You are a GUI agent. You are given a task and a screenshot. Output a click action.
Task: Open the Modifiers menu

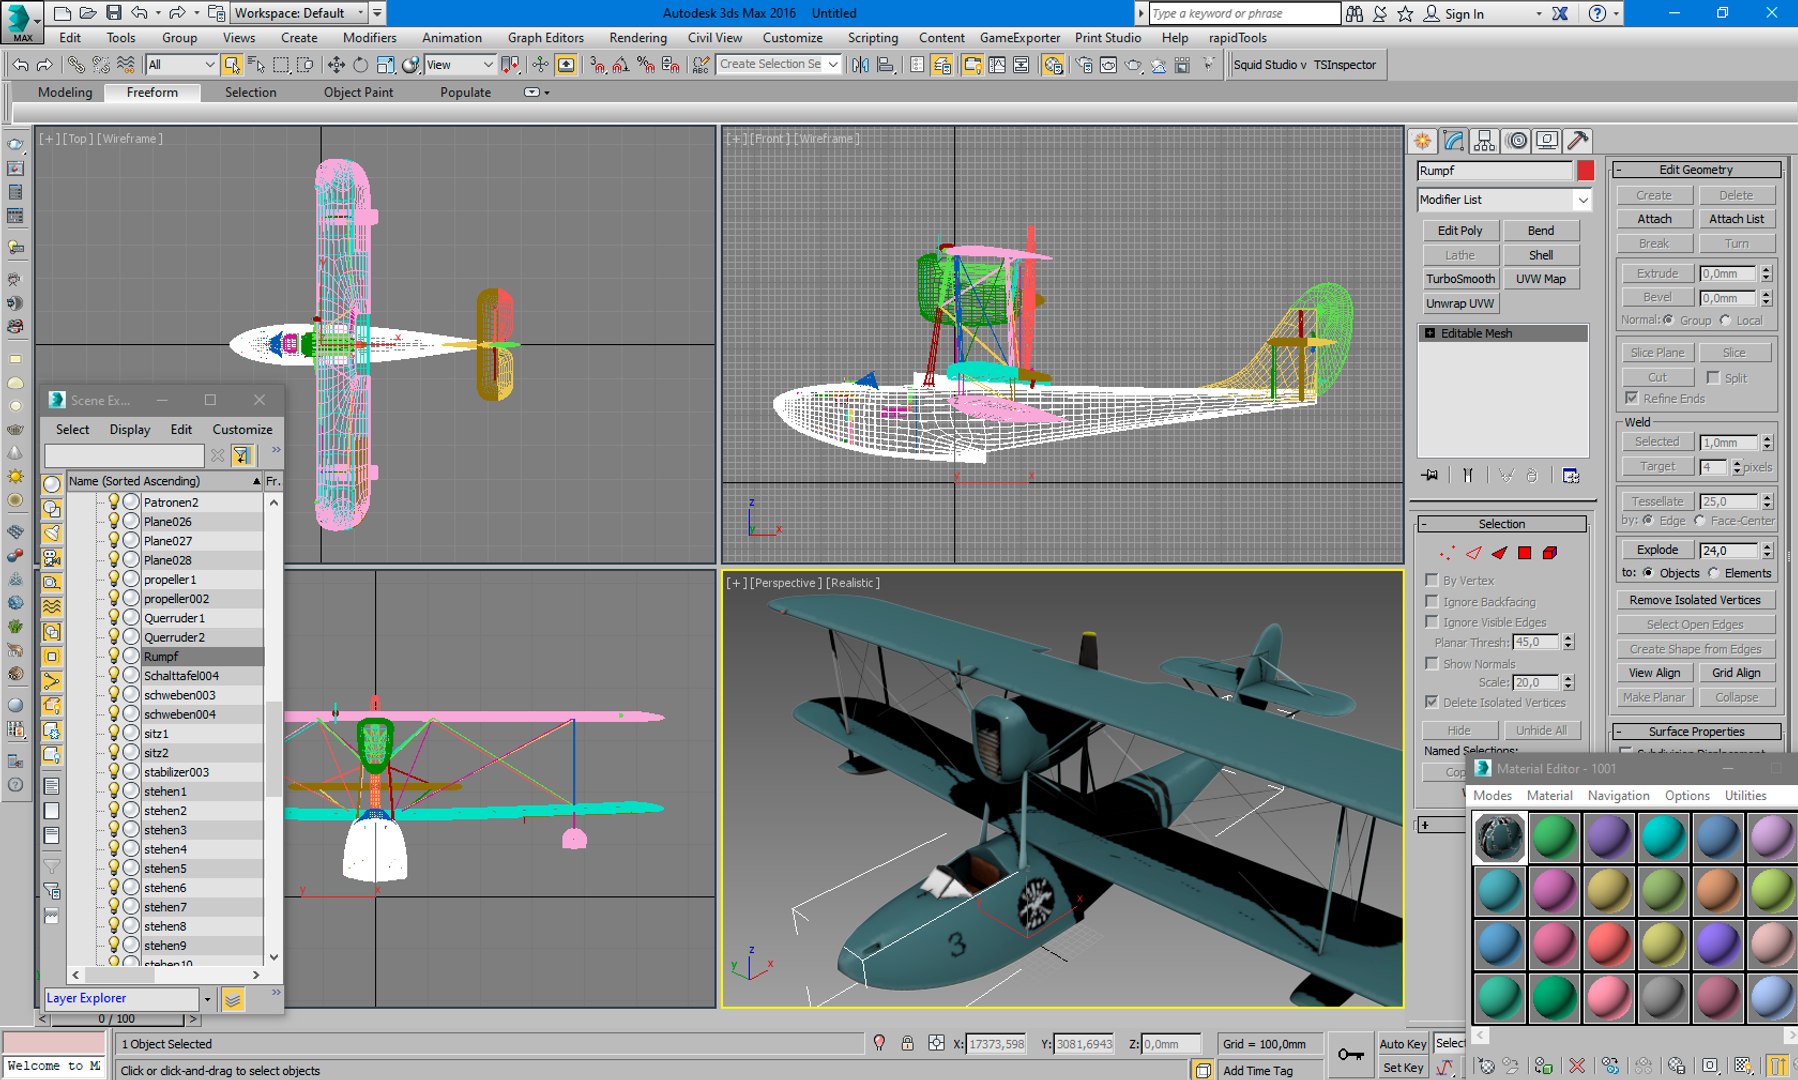pos(370,38)
